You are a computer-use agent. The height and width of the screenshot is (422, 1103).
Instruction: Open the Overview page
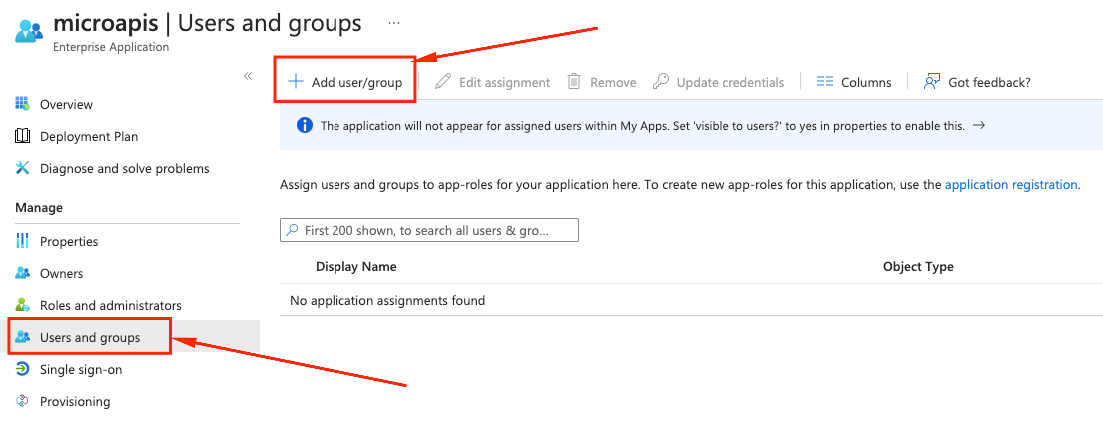[x=66, y=104]
